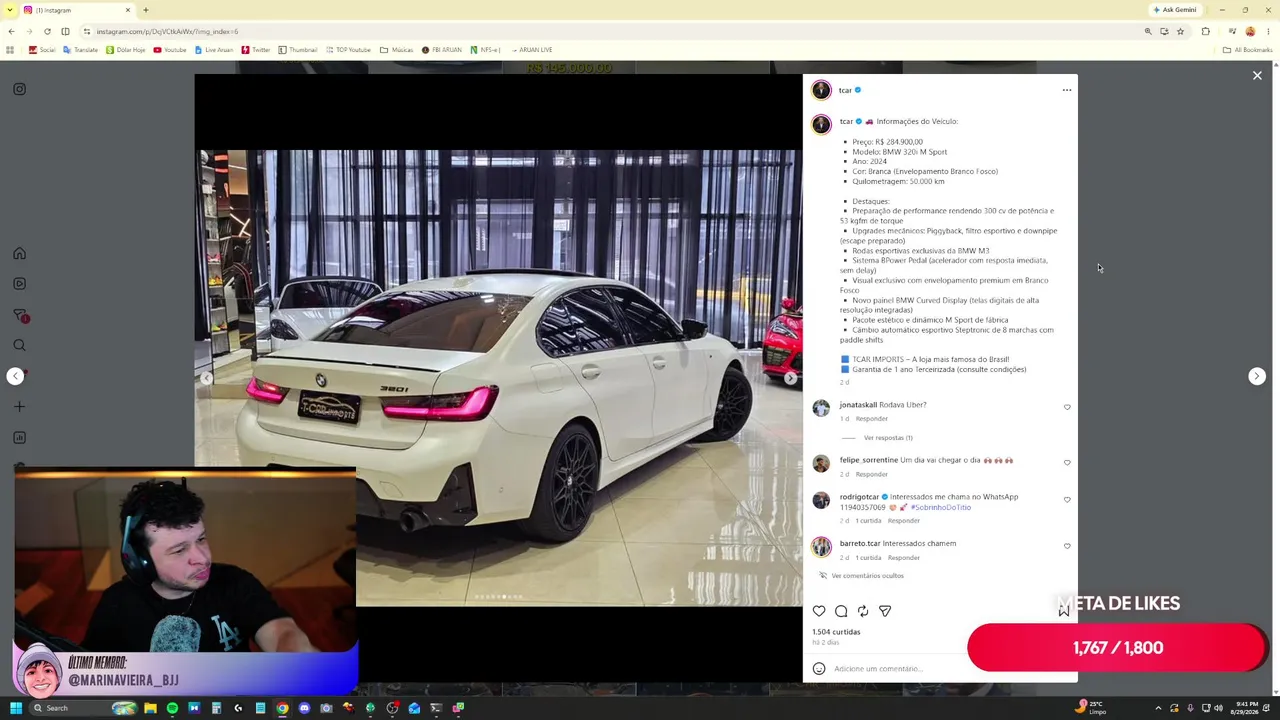The height and width of the screenshot is (720, 1280).
Task: Click the Ask Gemini button
Action: click(x=1174, y=10)
